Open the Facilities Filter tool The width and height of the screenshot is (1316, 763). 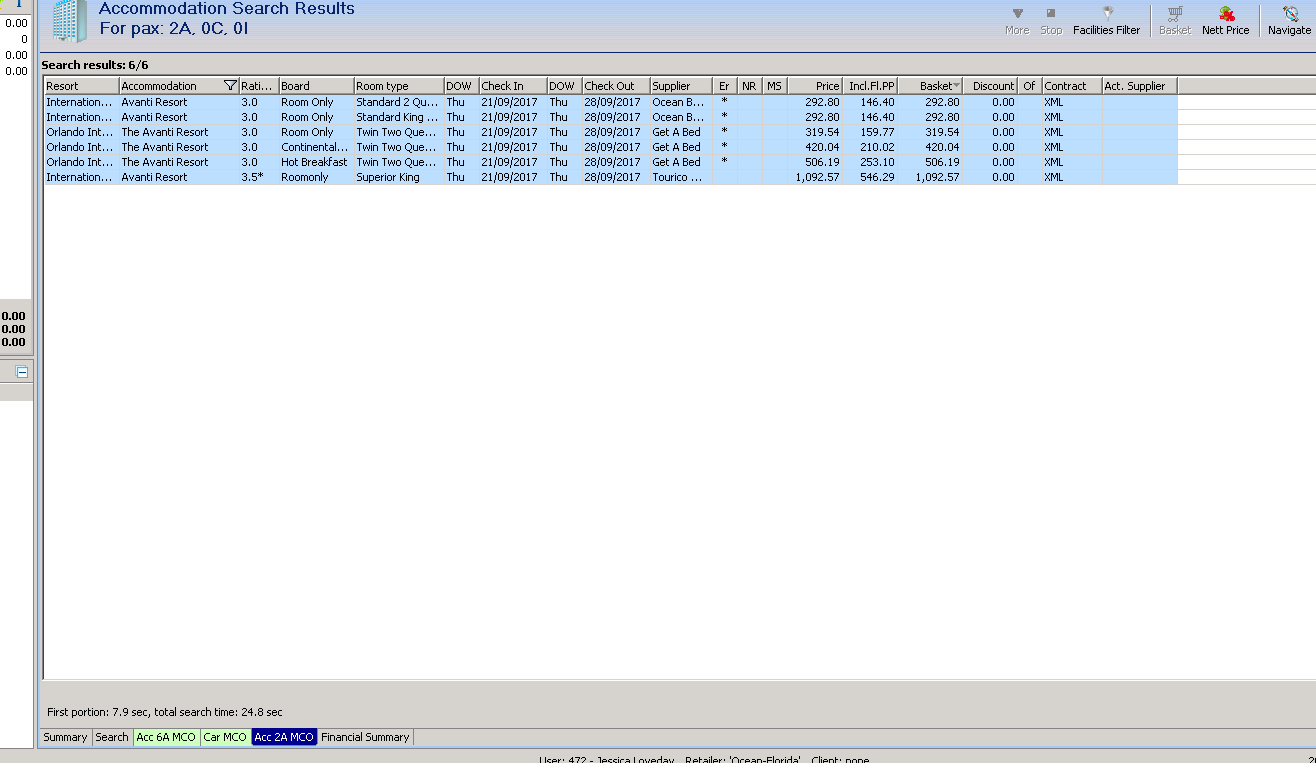point(1106,21)
